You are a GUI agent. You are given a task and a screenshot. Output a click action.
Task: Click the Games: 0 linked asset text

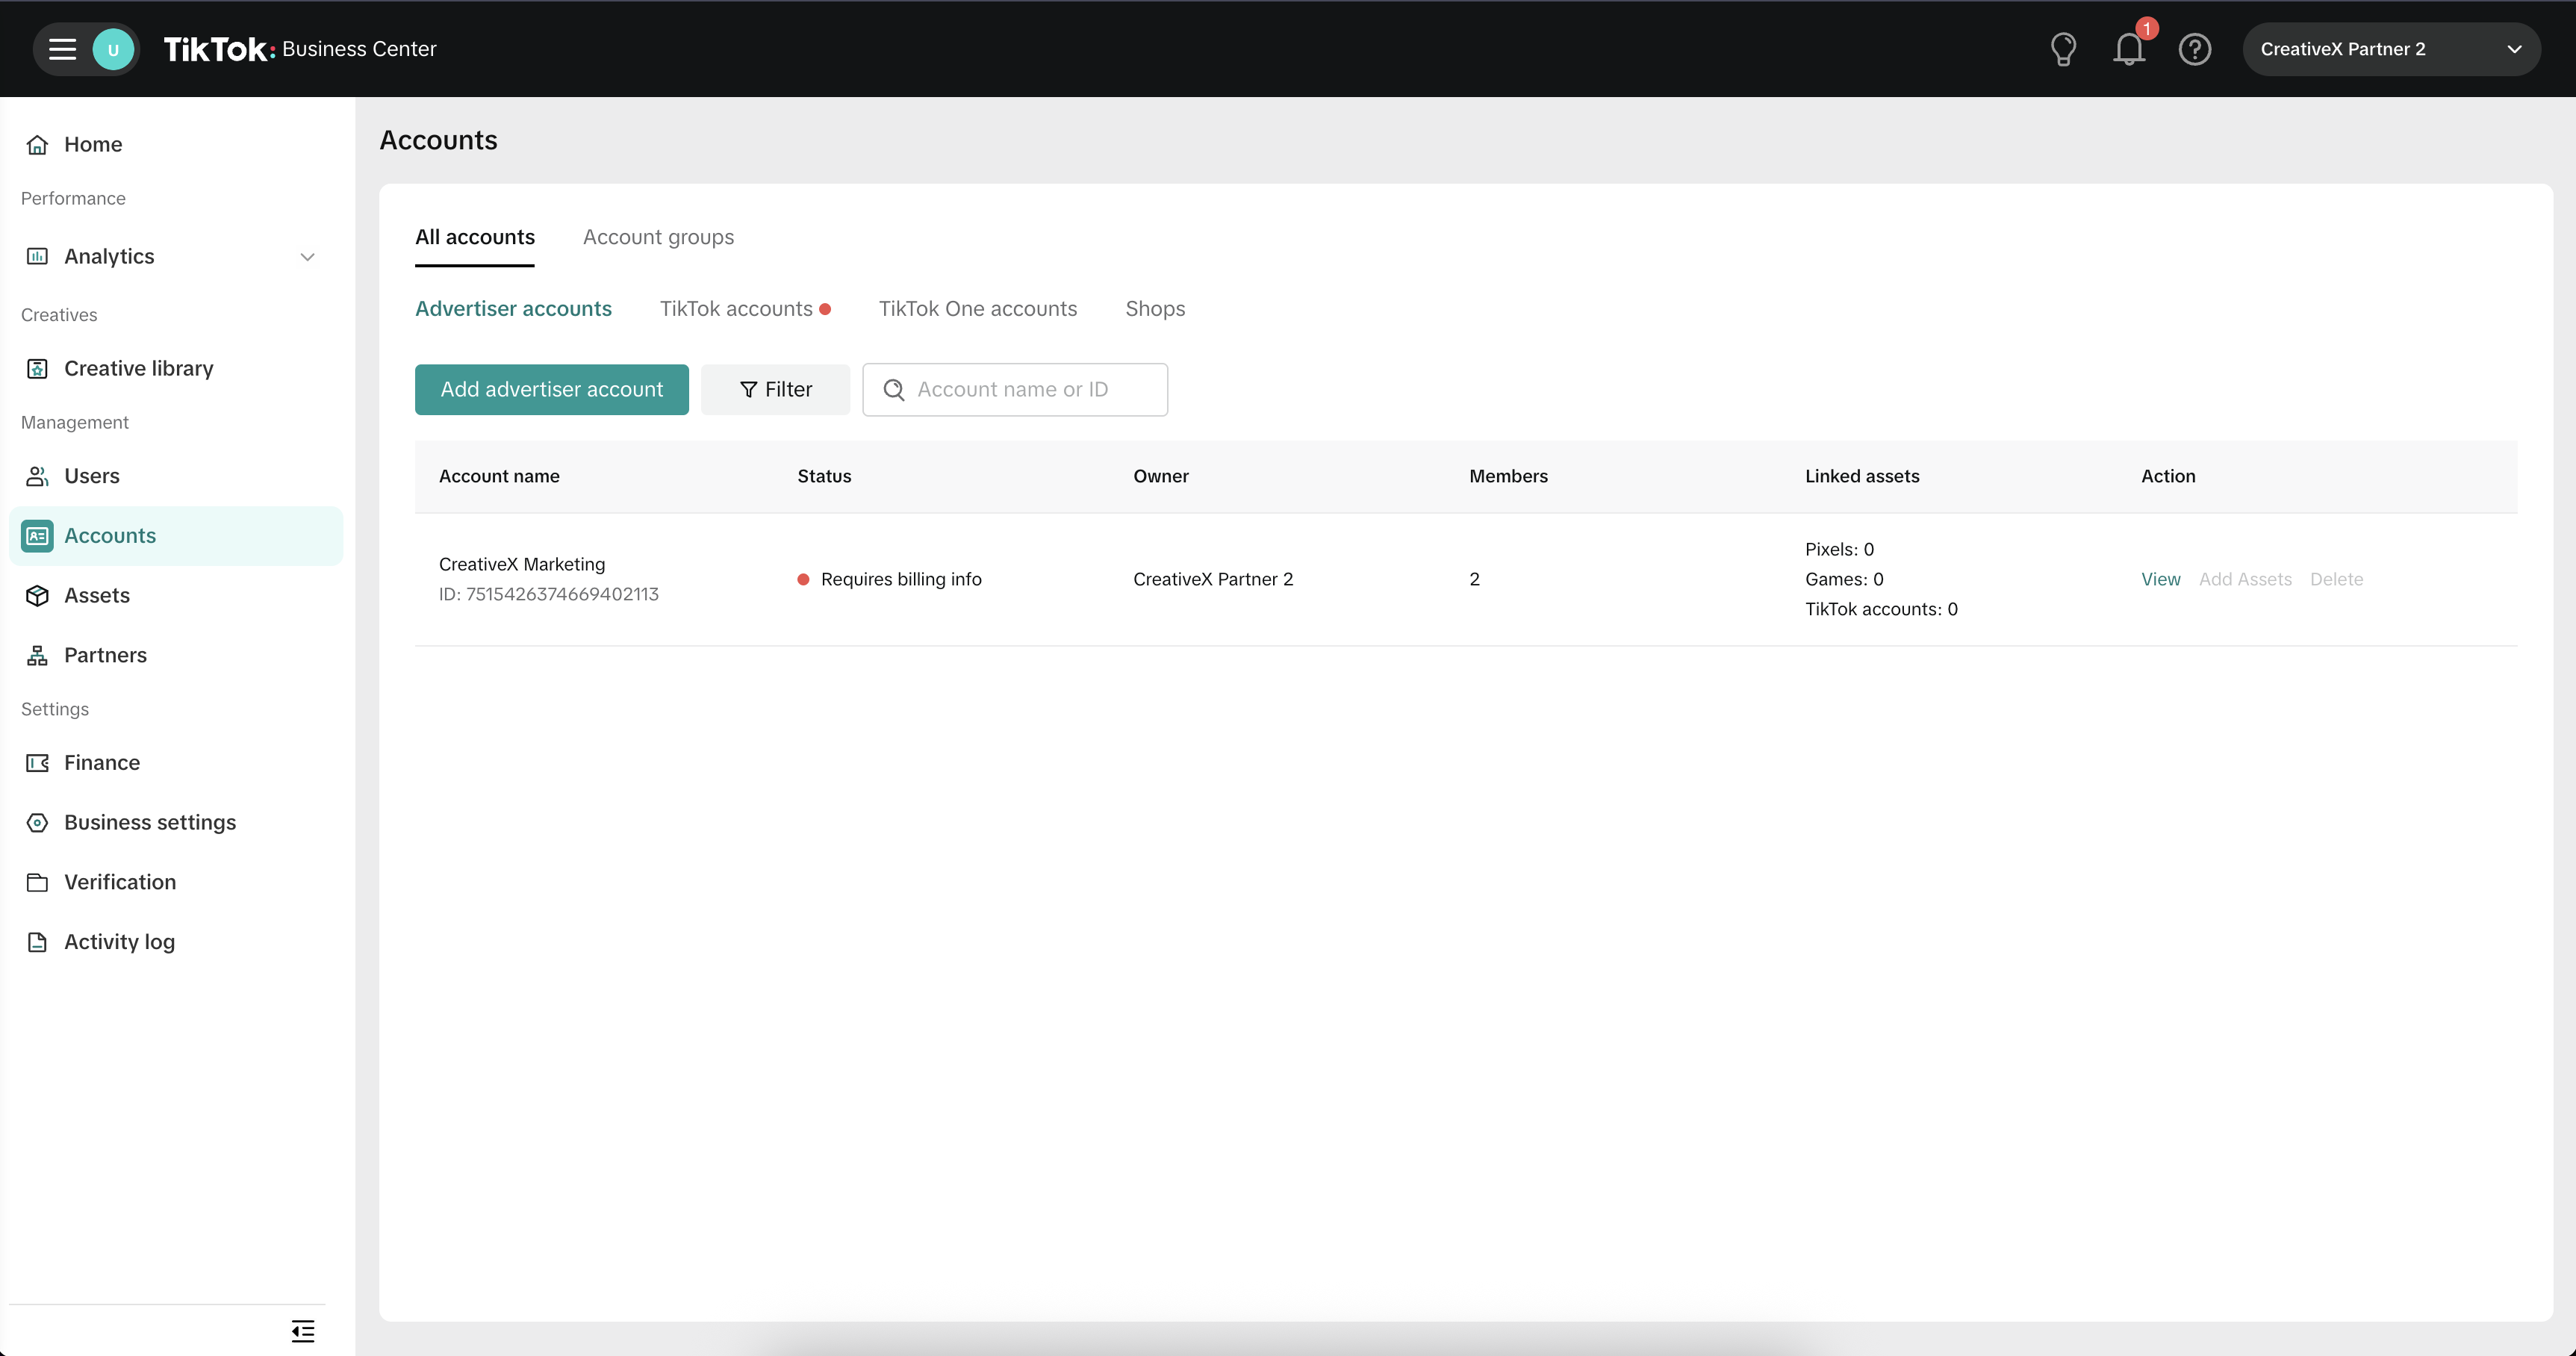tap(1844, 580)
